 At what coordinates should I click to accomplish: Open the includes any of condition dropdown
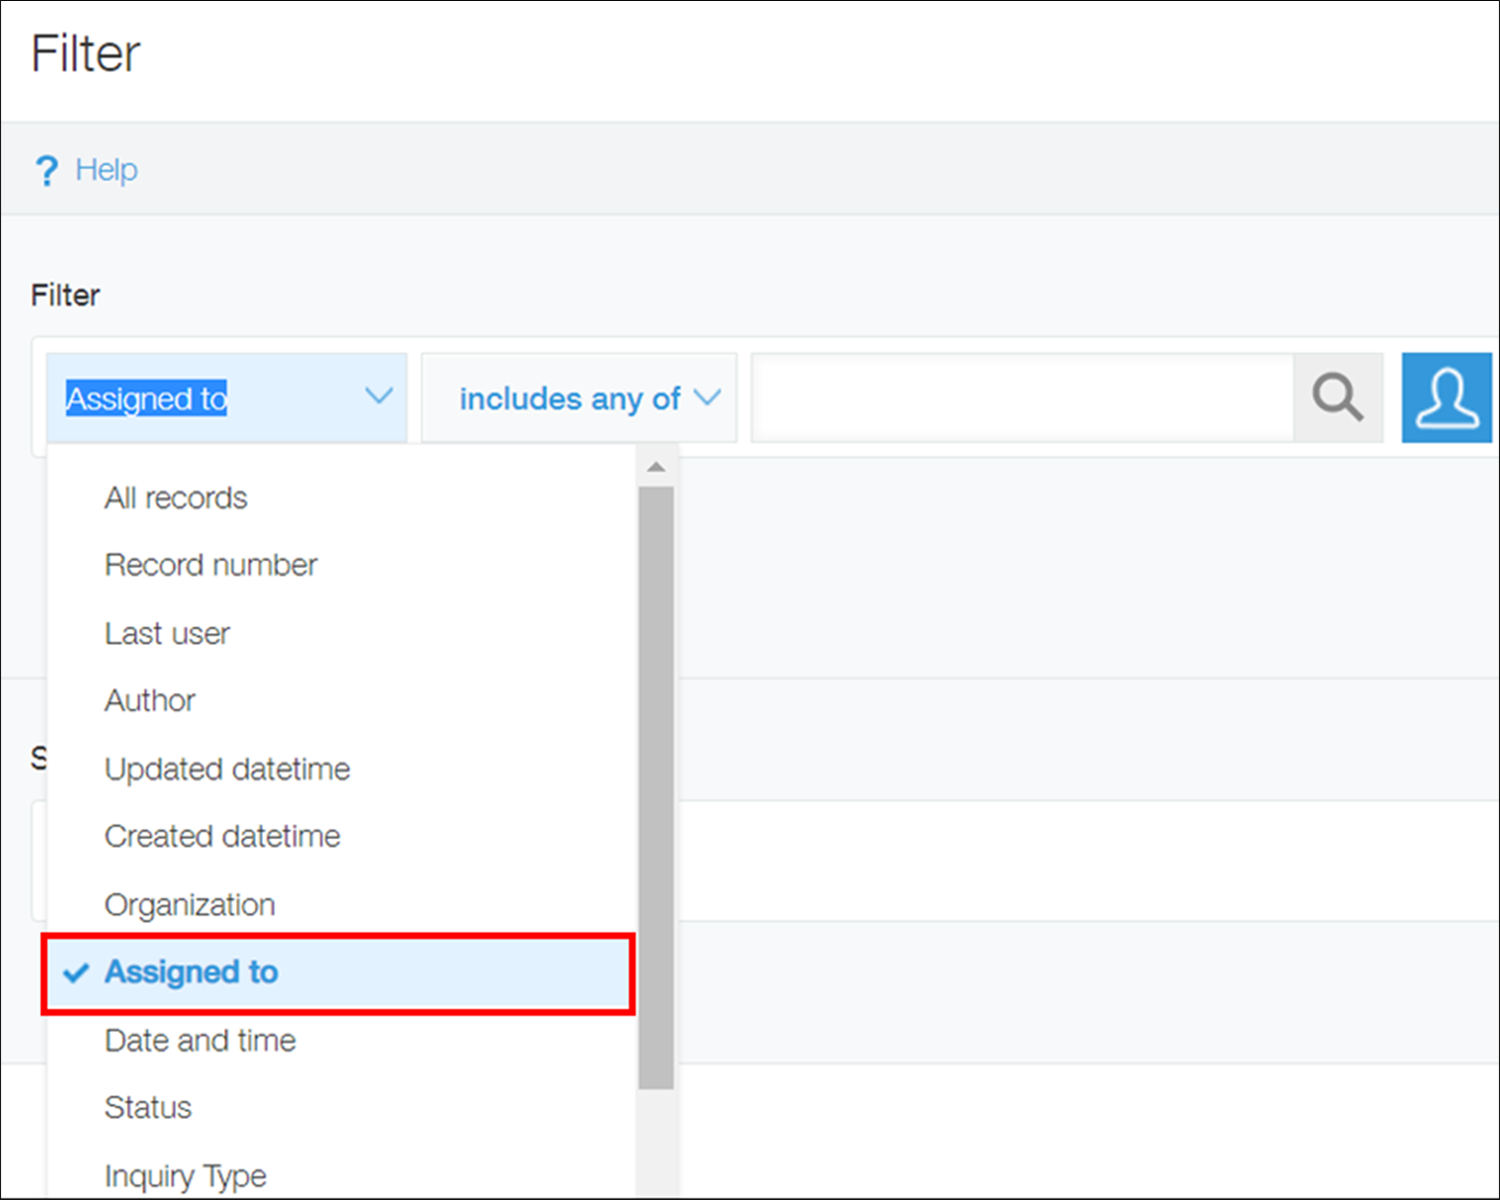578,397
